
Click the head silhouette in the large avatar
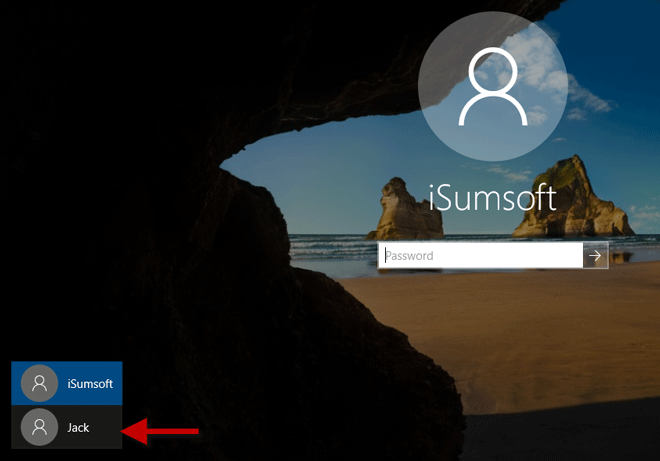pos(493,69)
